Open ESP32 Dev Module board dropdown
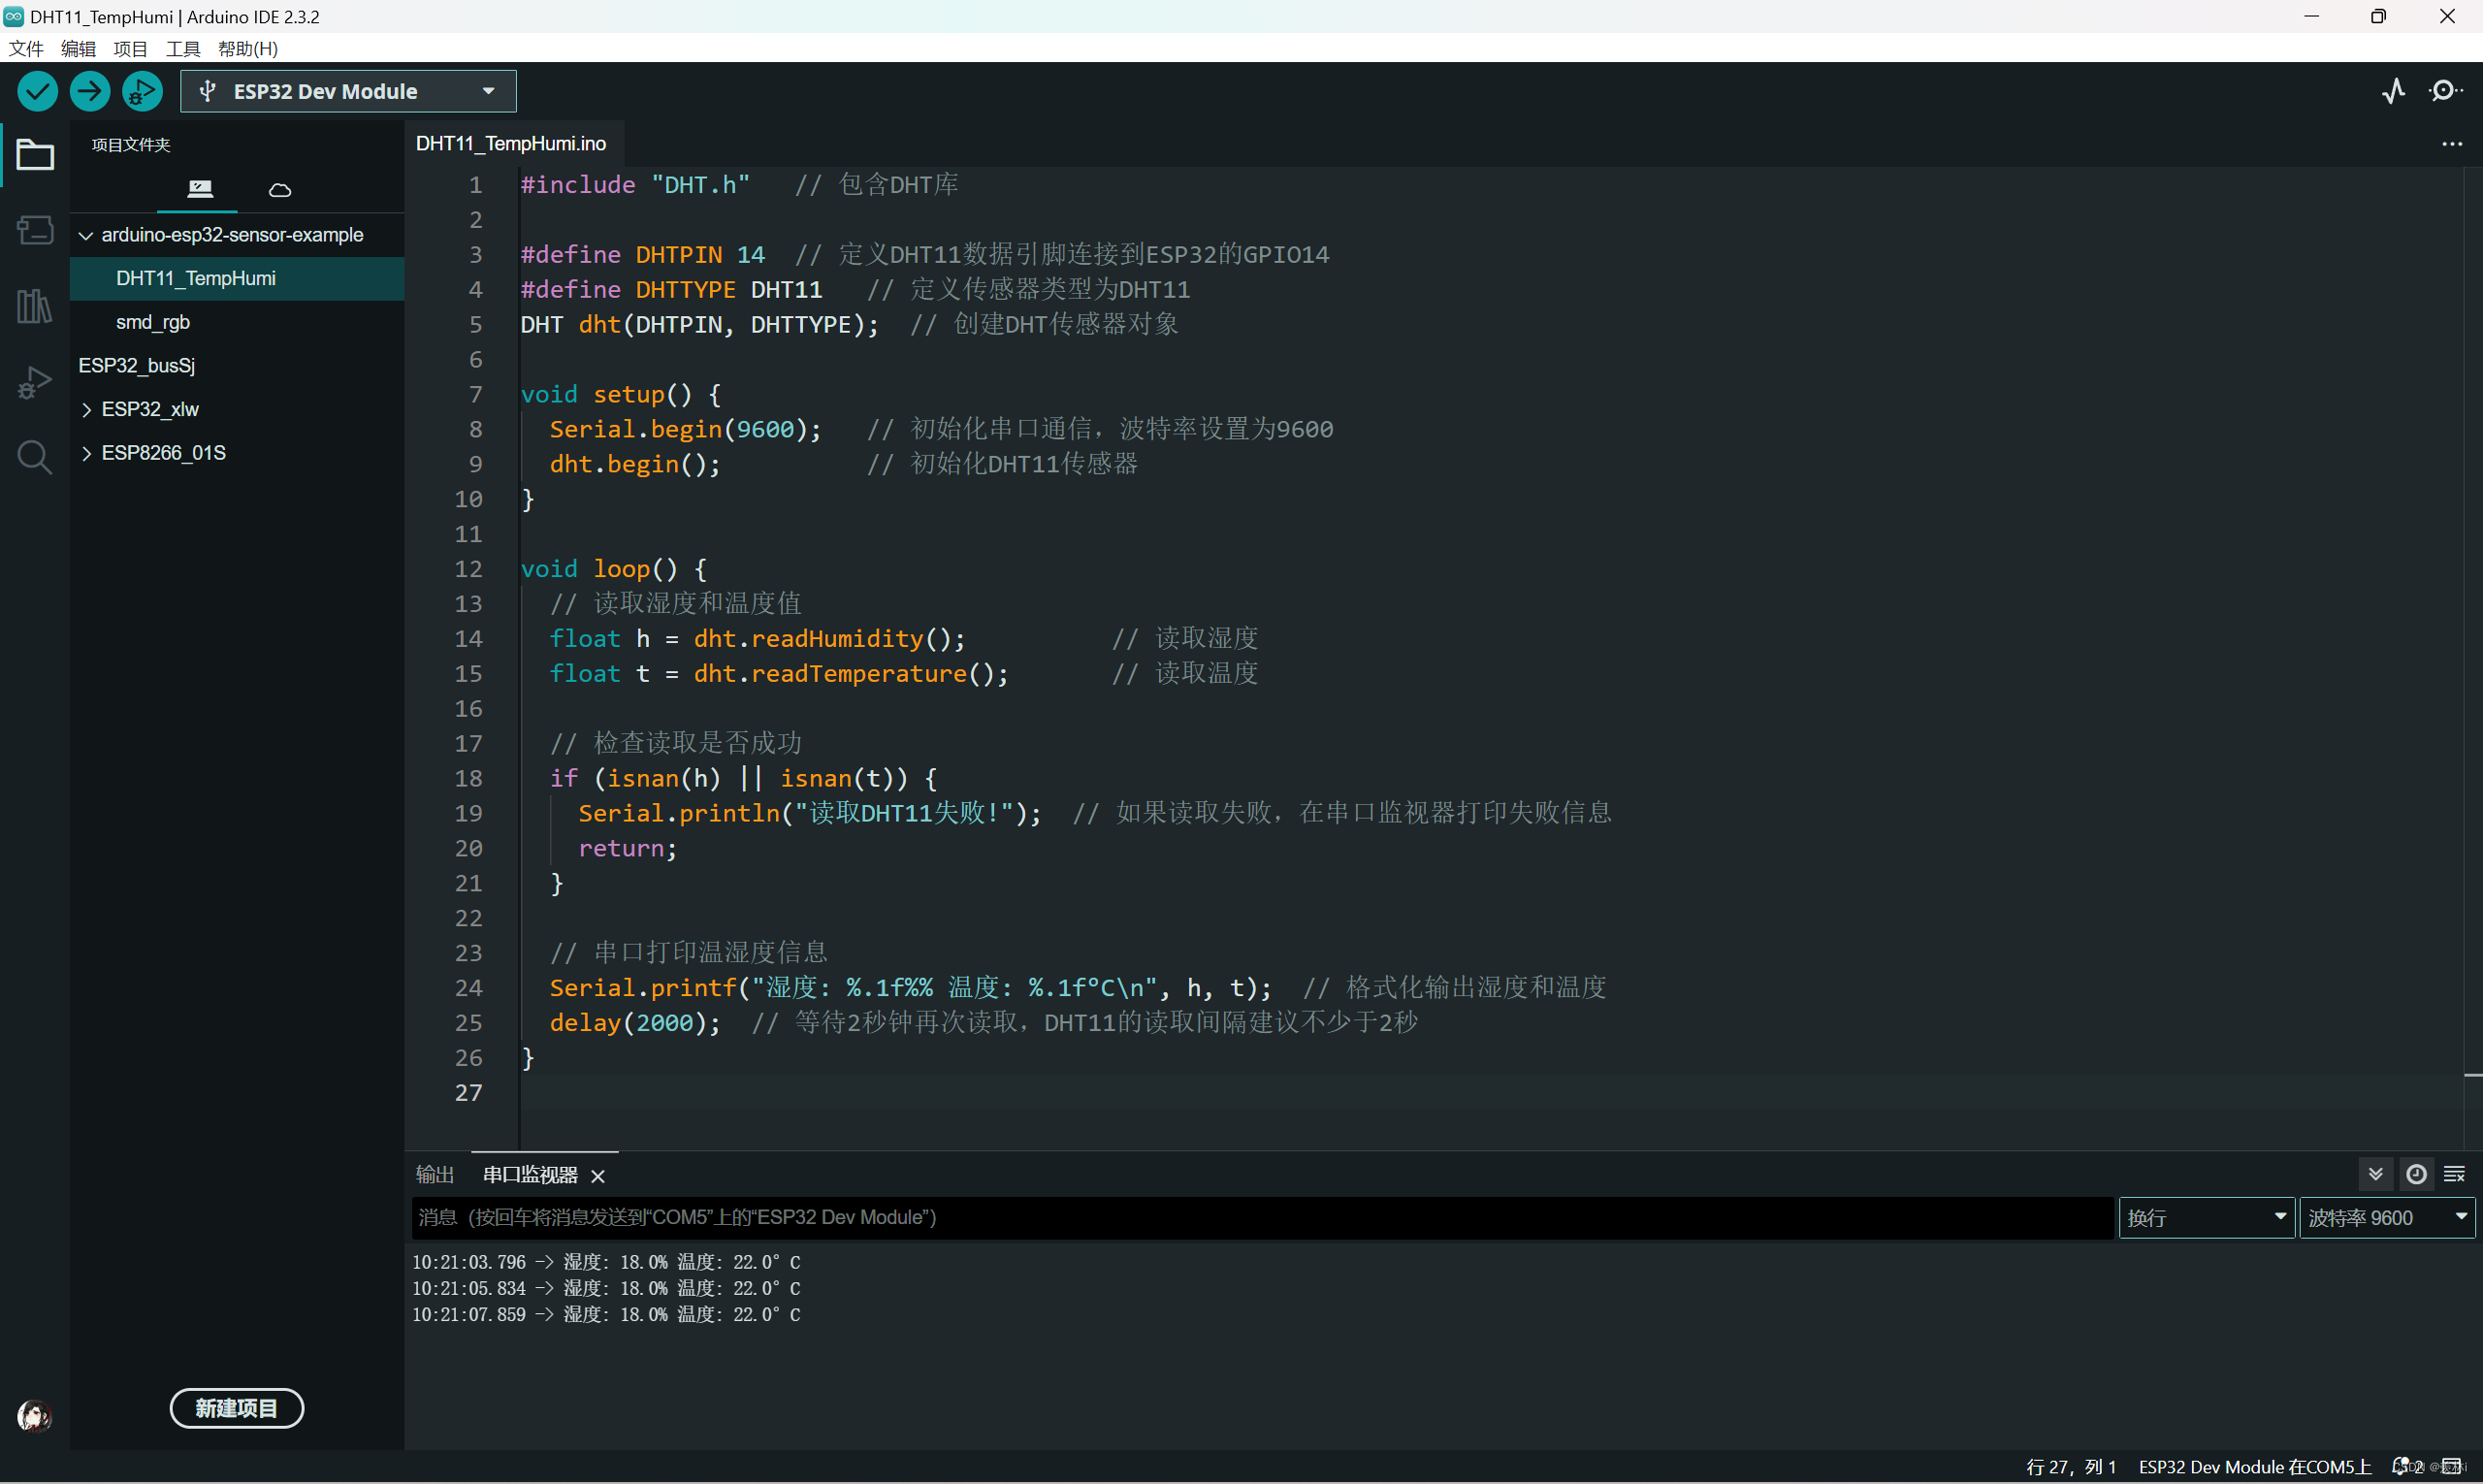The width and height of the screenshot is (2483, 1484). click(348, 91)
